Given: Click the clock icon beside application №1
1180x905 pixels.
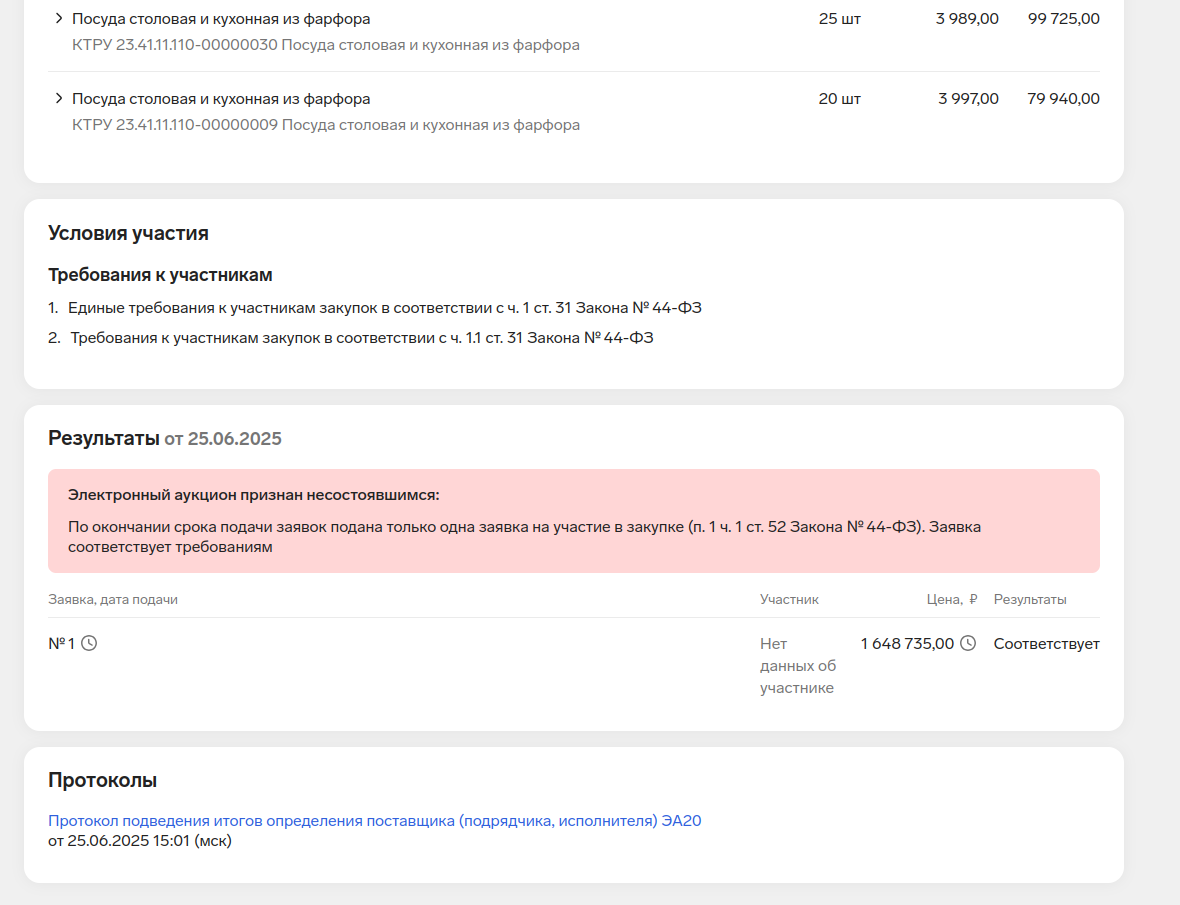Looking at the screenshot, I should [89, 643].
